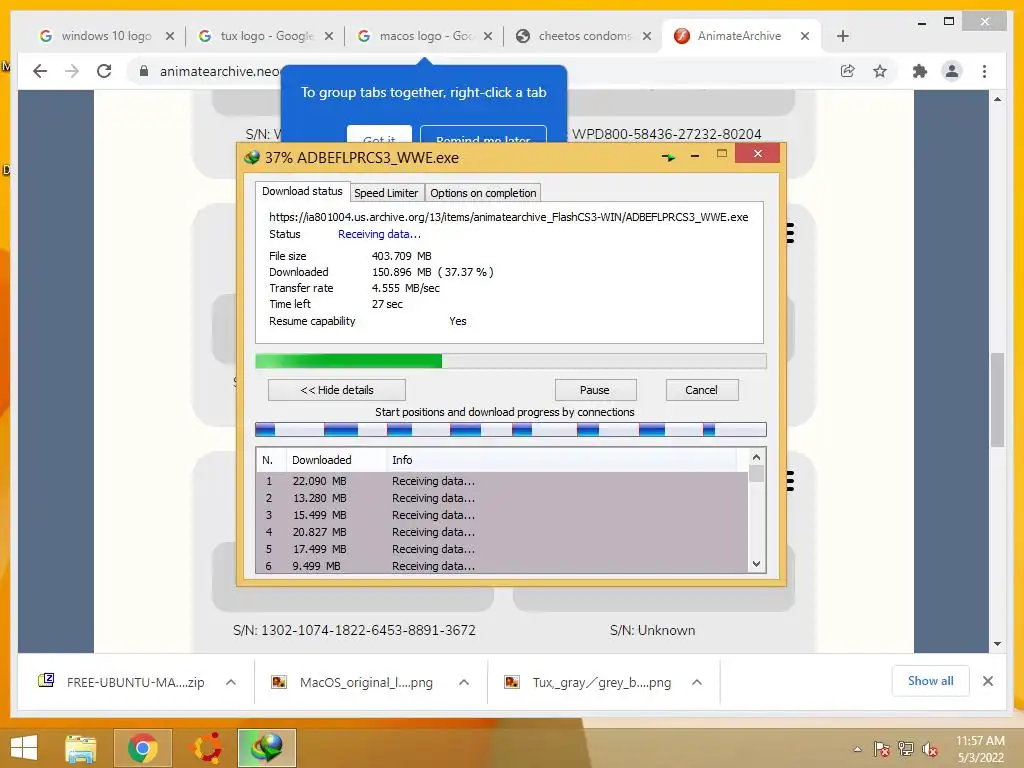Viewport: 1024px width, 768px height.
Task: Click the IDM globe icon in download dialog title
Action: (x=251, y=157)
